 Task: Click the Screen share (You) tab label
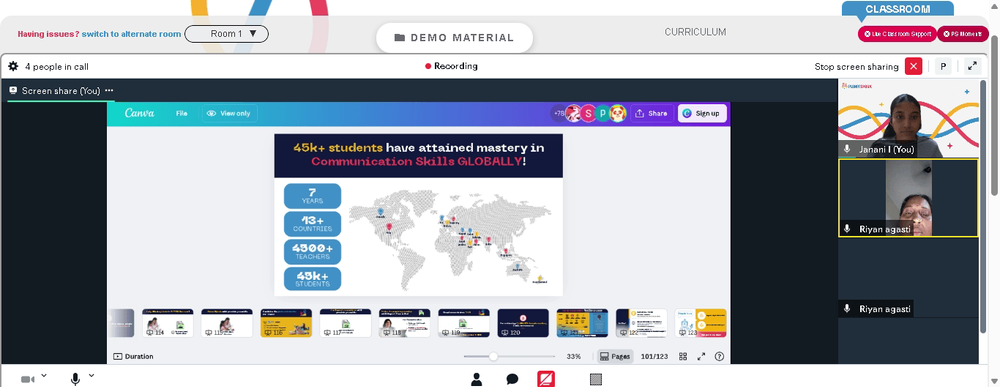click(x=61, y=91)
